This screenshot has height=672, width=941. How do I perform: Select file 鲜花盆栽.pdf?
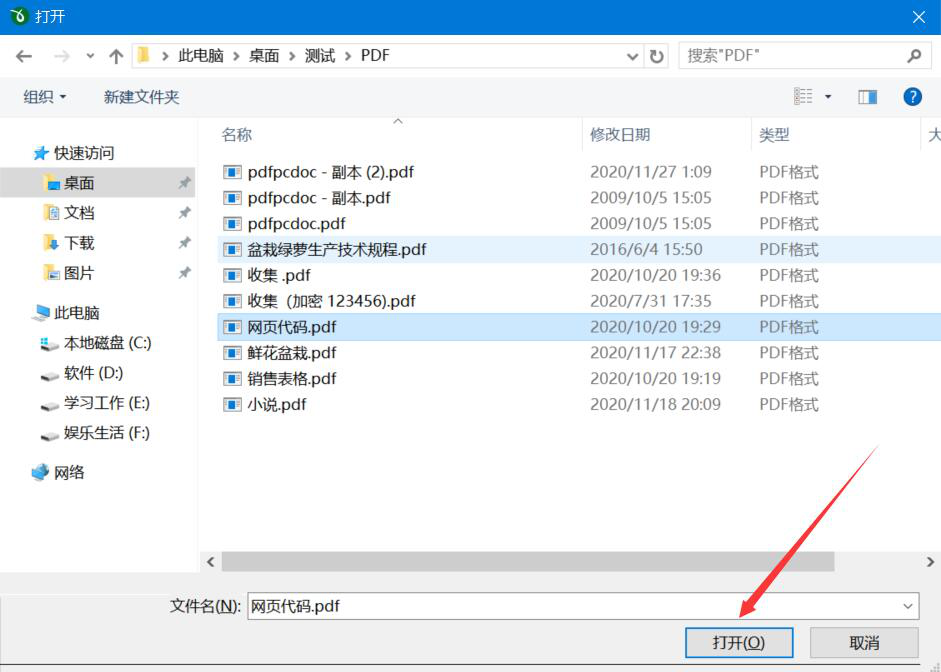click(x=292, y=353)
